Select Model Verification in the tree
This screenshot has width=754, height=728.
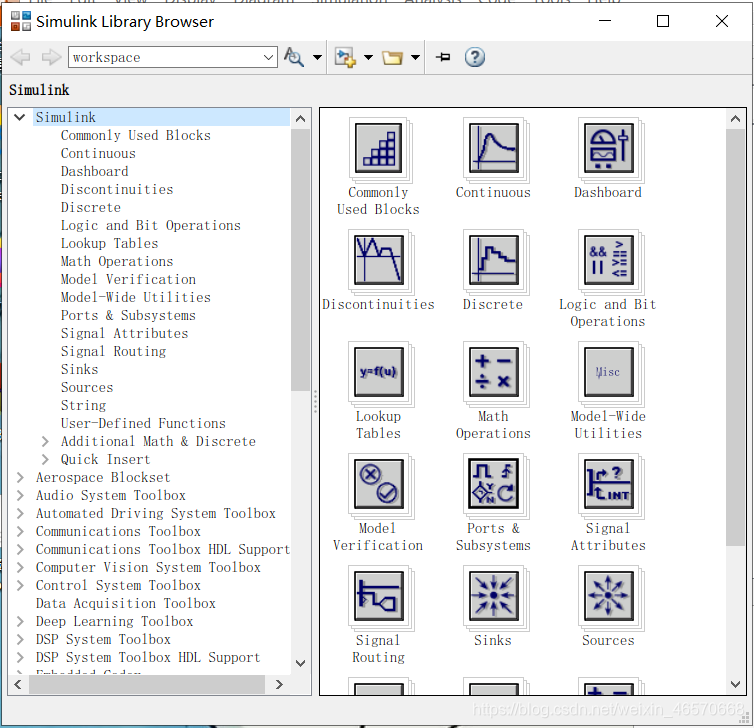pyautogui.click(x=128, y=279)
